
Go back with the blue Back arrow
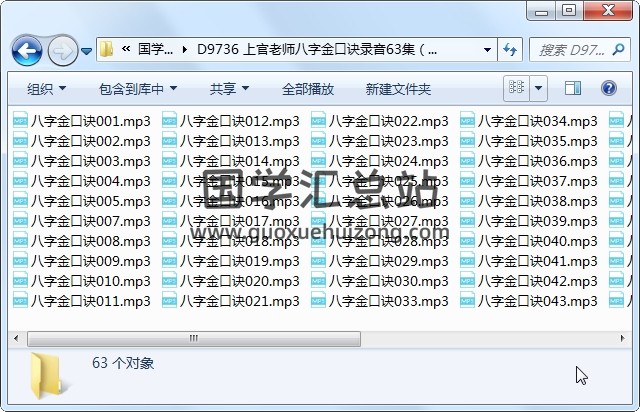click(27, 51)
